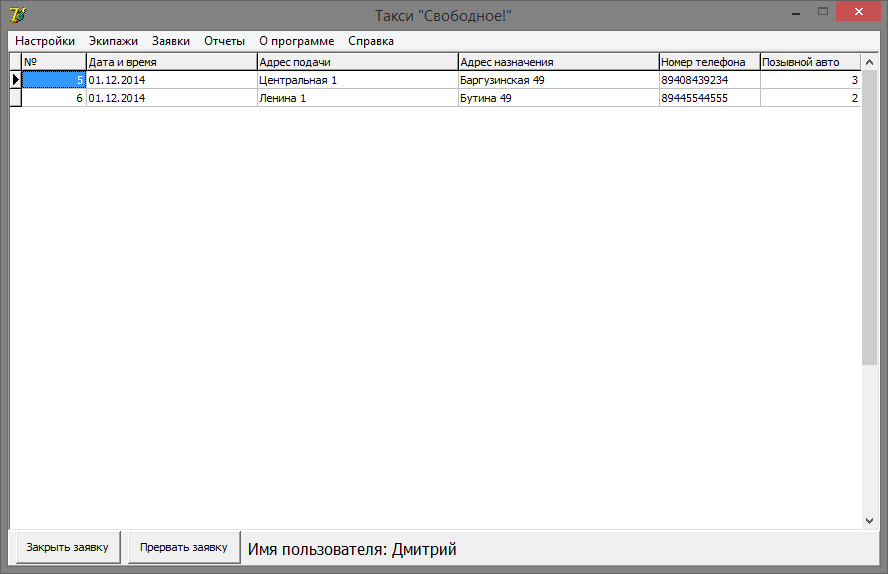Click the taxi app icon in title bar
The width and height of the screenshot is (888, 574).
18,15
